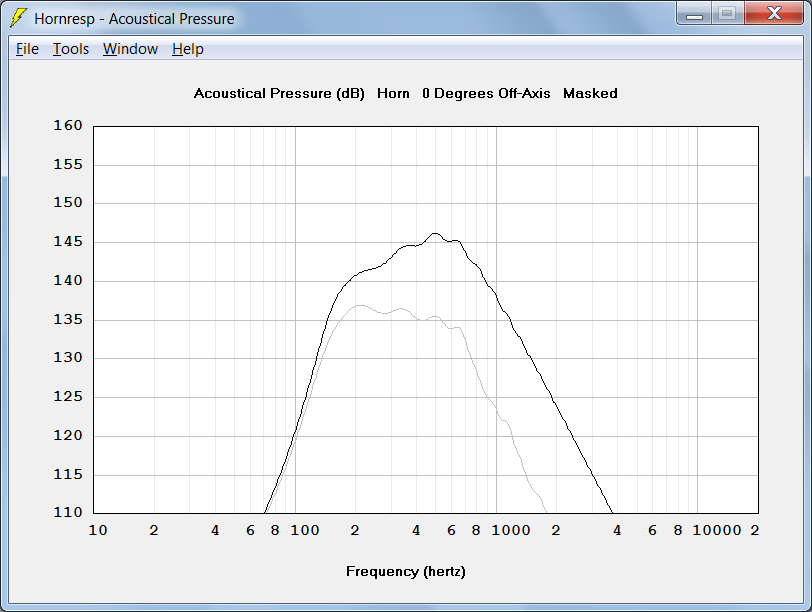Click the 'Frequency (hertz)' axis label

pos(406,572)
